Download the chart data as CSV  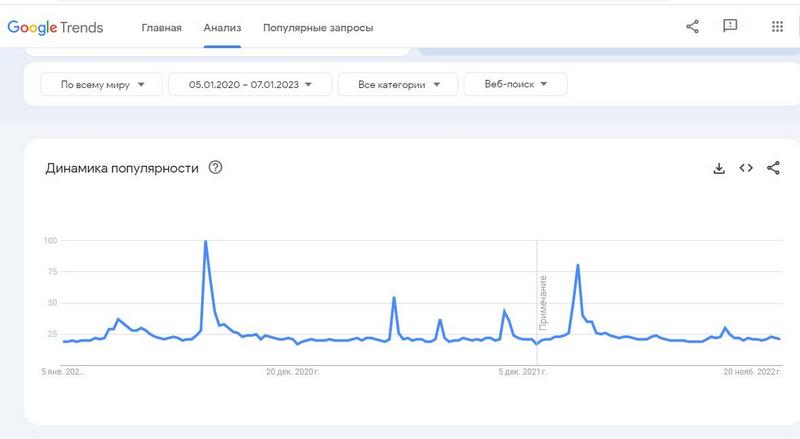pyautogui.click(x=718, y=168)
